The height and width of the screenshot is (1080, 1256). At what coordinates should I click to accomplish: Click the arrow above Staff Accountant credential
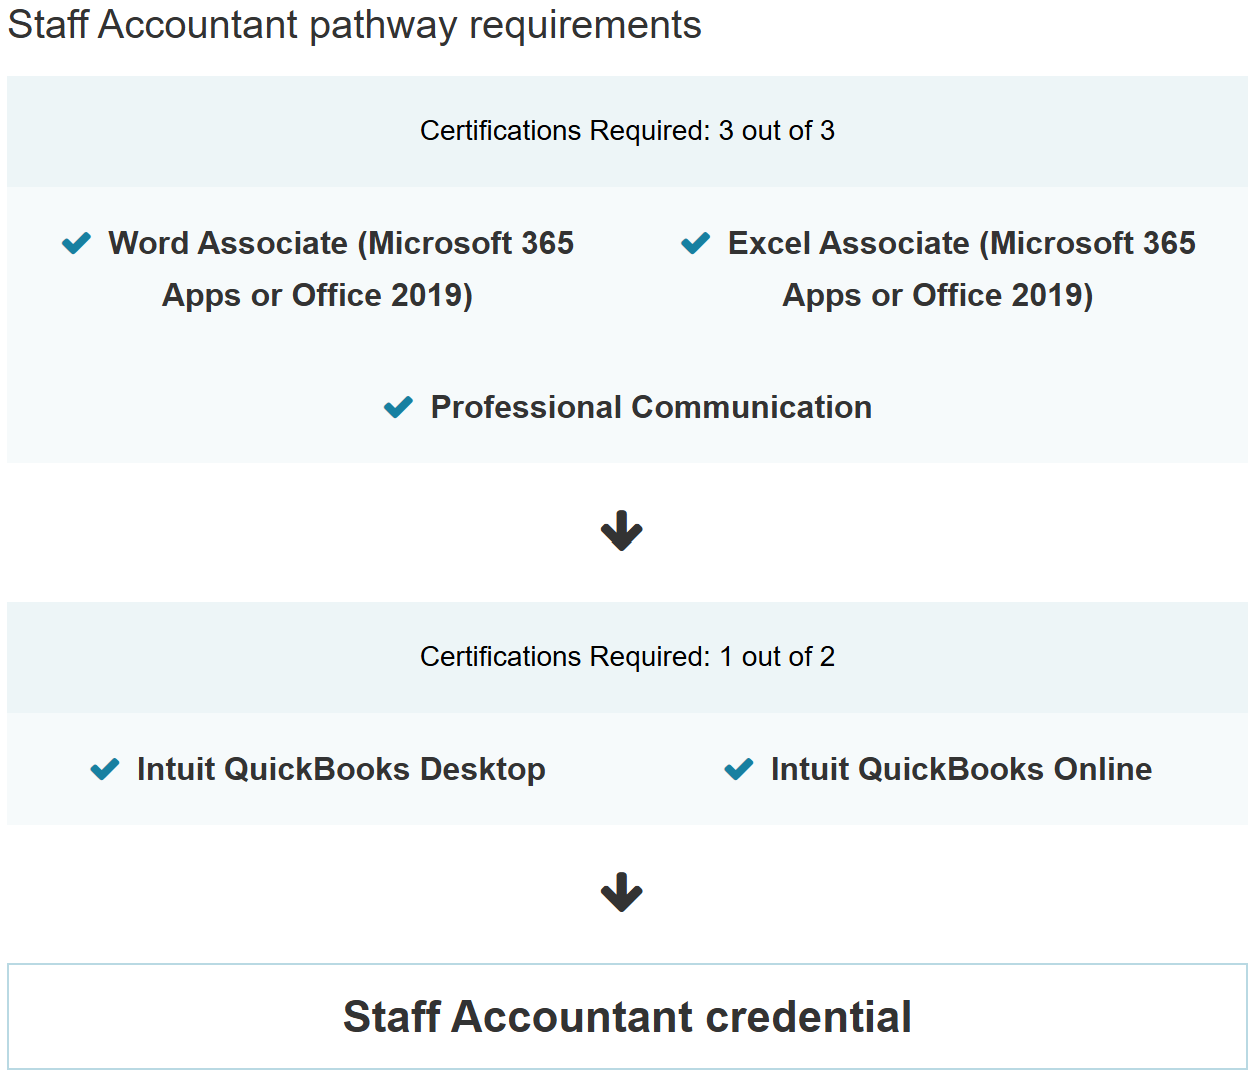[621, 892]
